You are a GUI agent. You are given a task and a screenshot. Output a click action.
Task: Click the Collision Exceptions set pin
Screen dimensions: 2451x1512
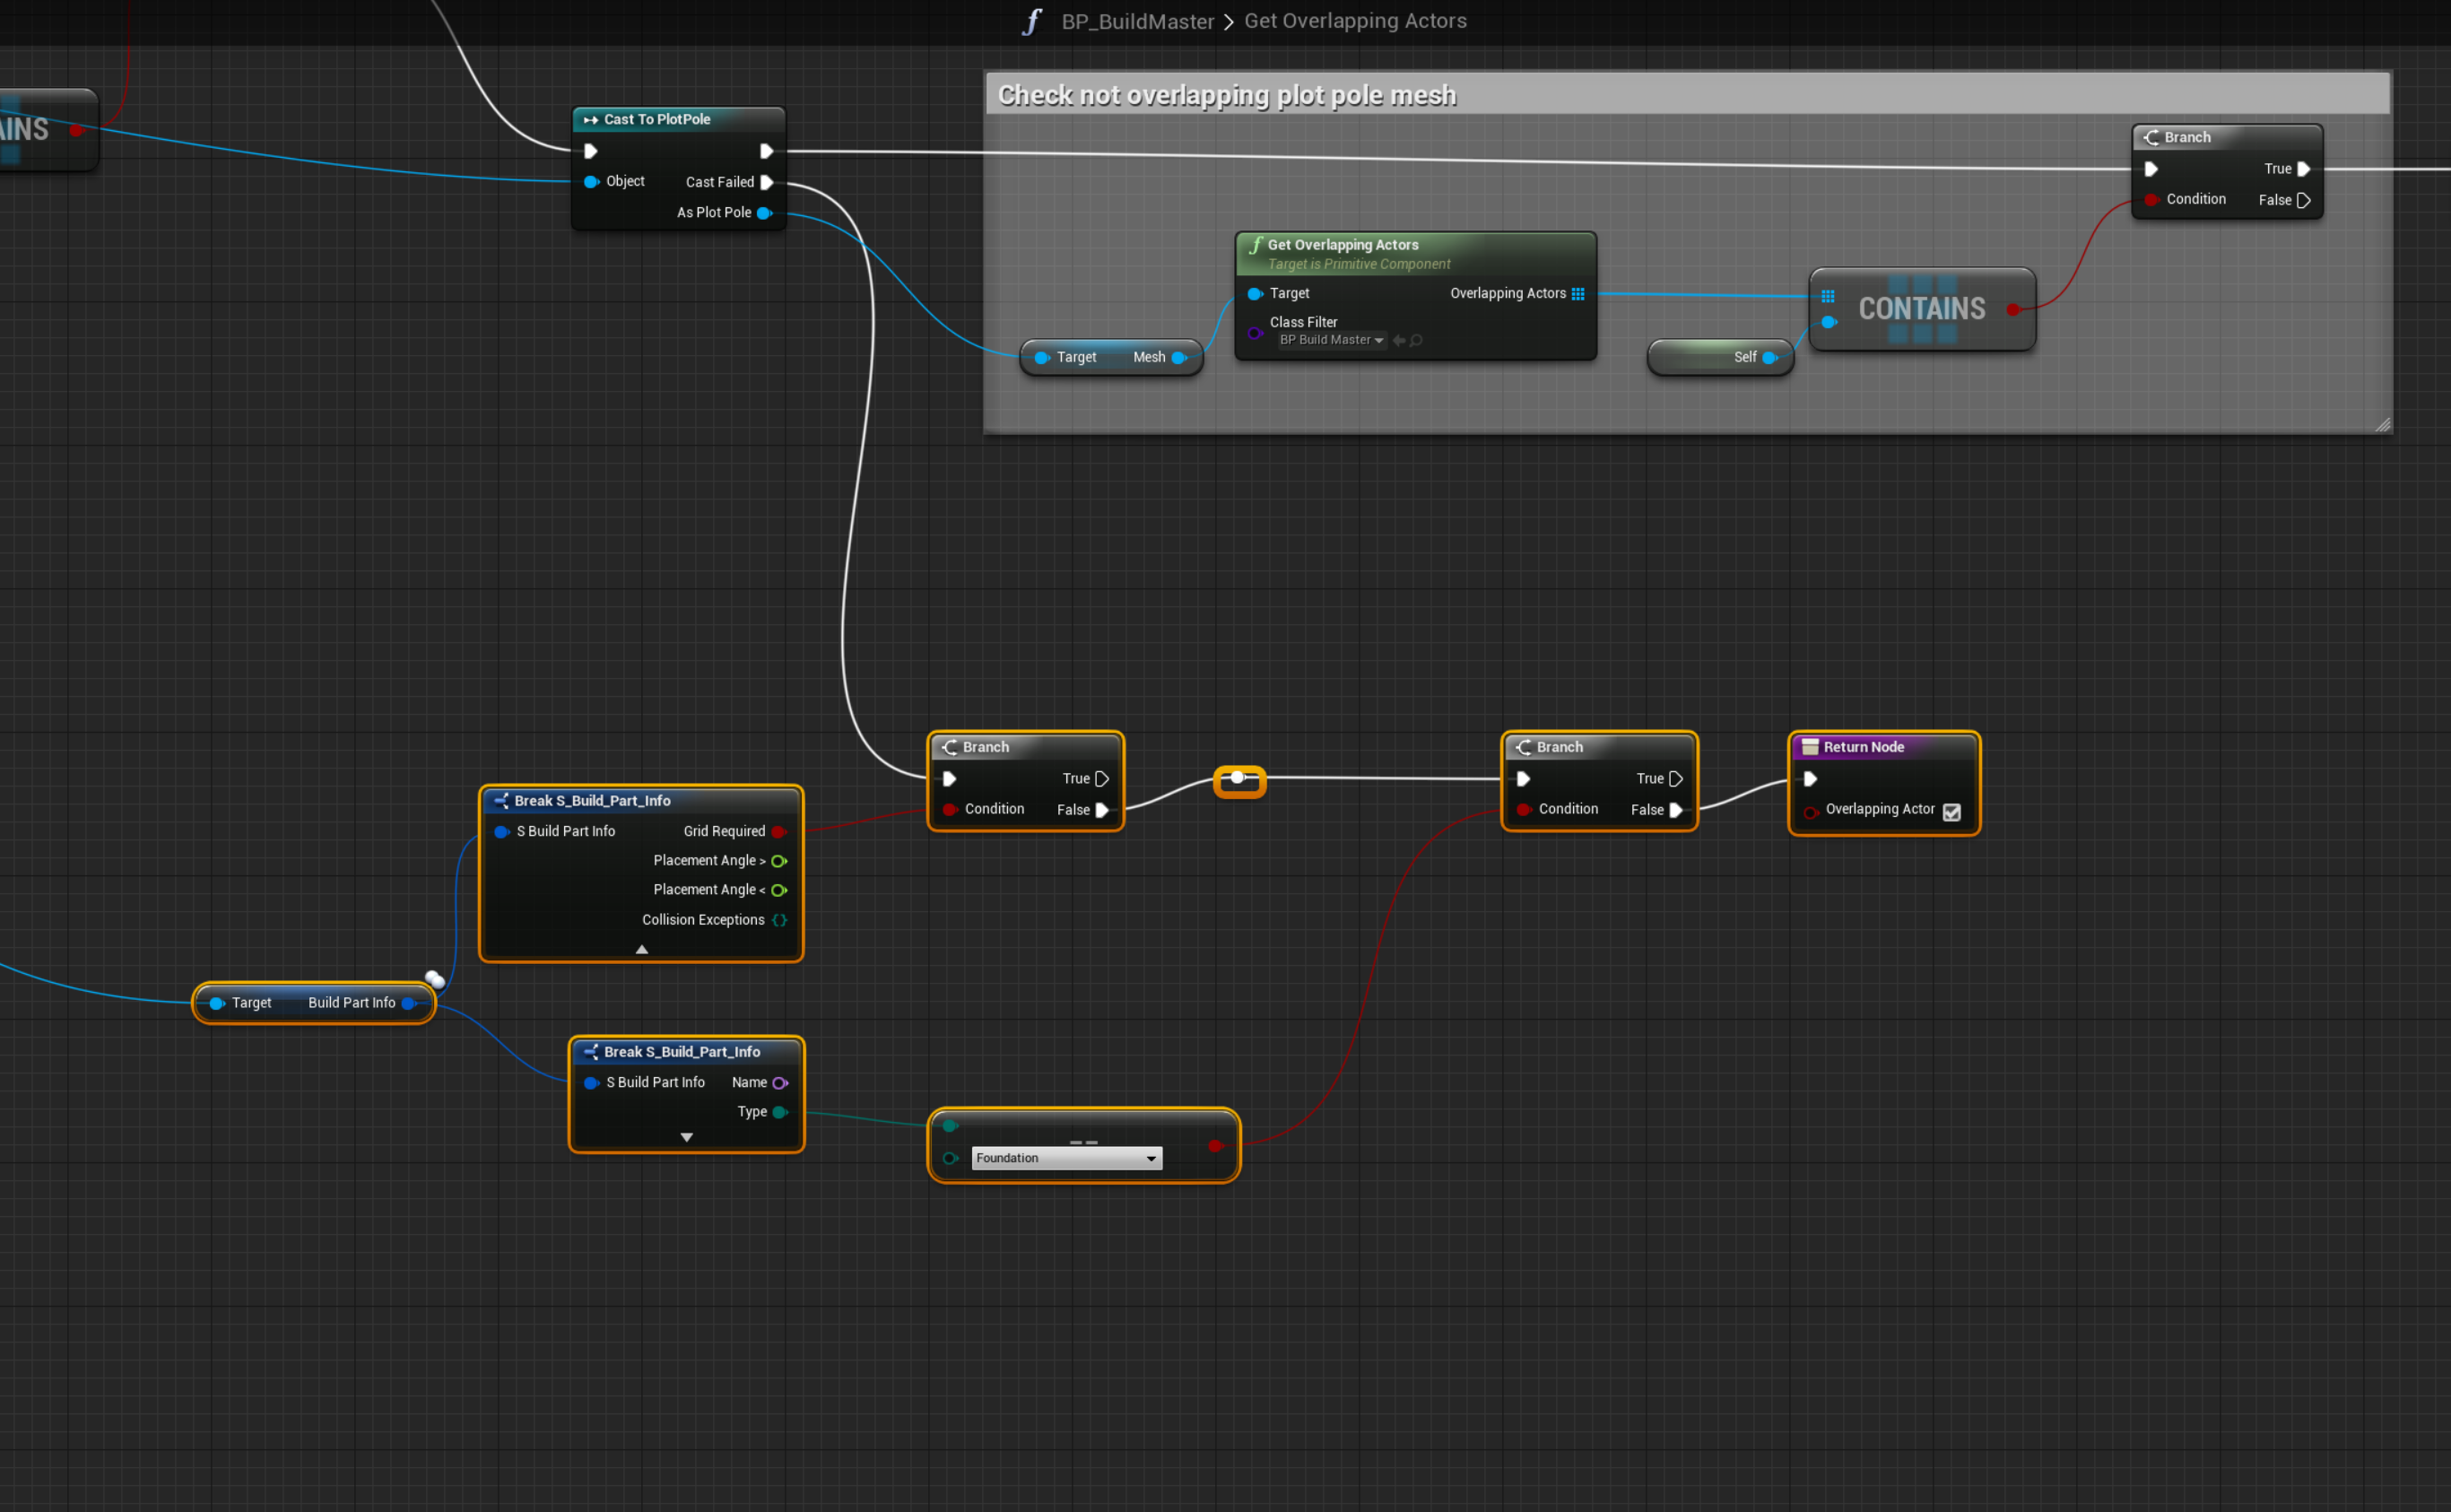click(779, 920)
